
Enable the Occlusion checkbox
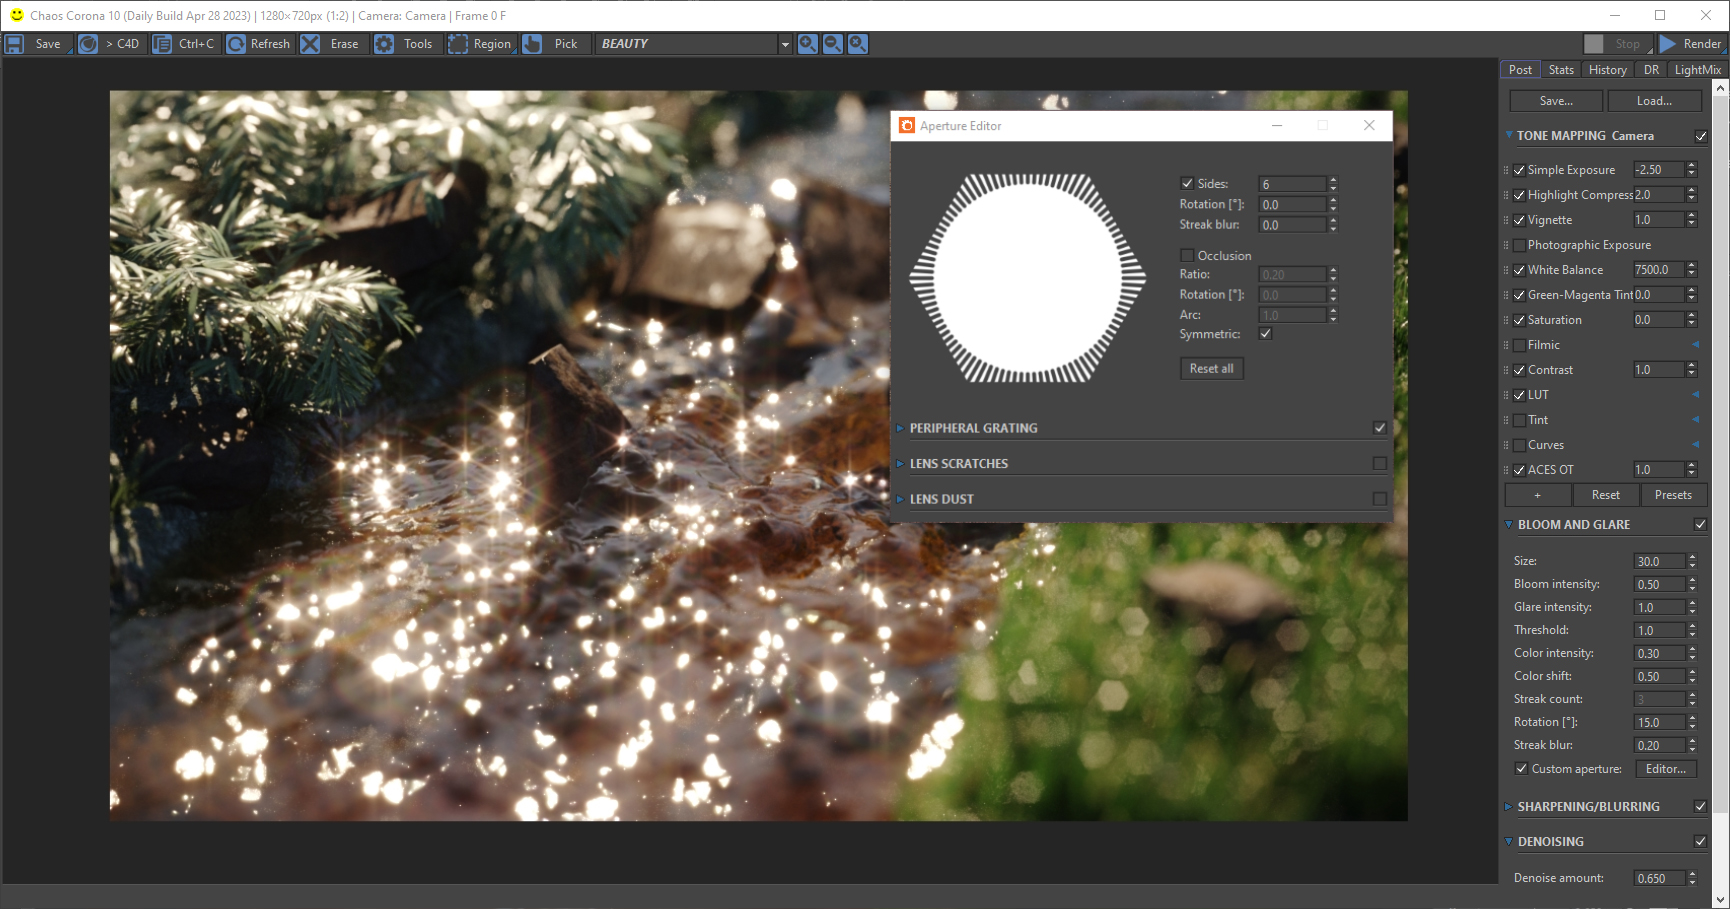pyautogui.click(x=1187, y=255)
